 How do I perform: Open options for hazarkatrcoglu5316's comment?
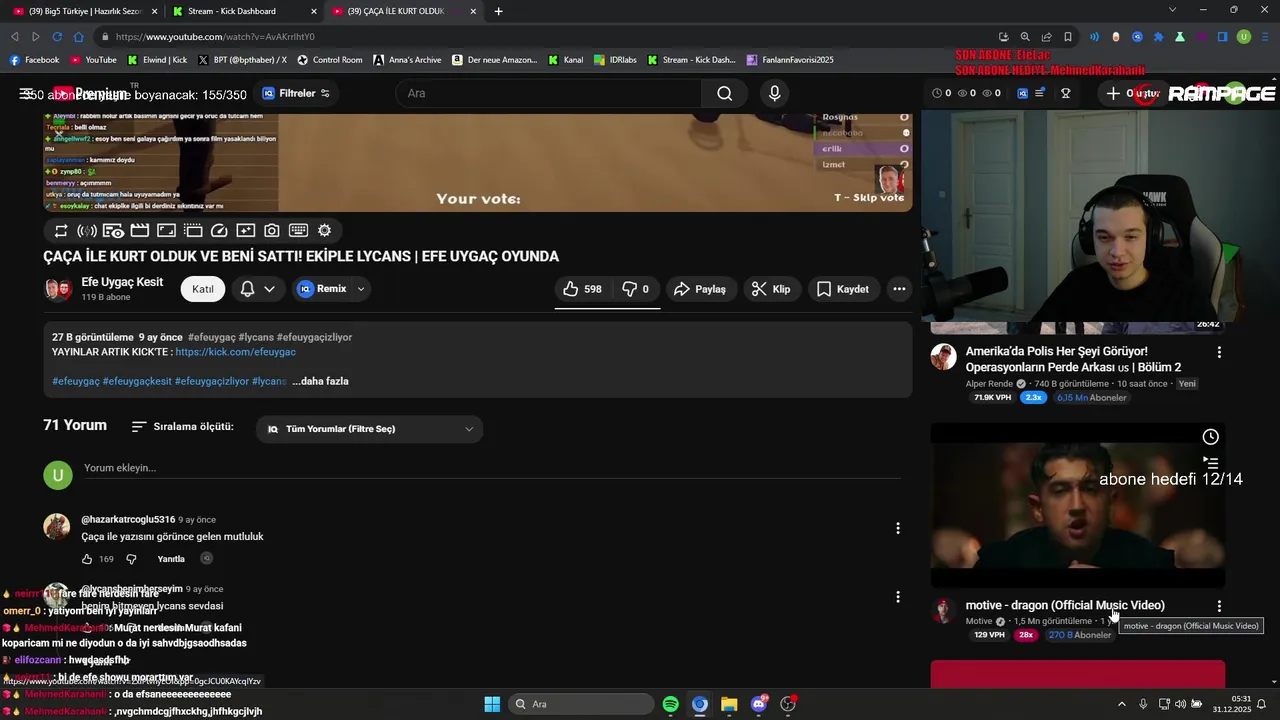click(x=897, y=528)
